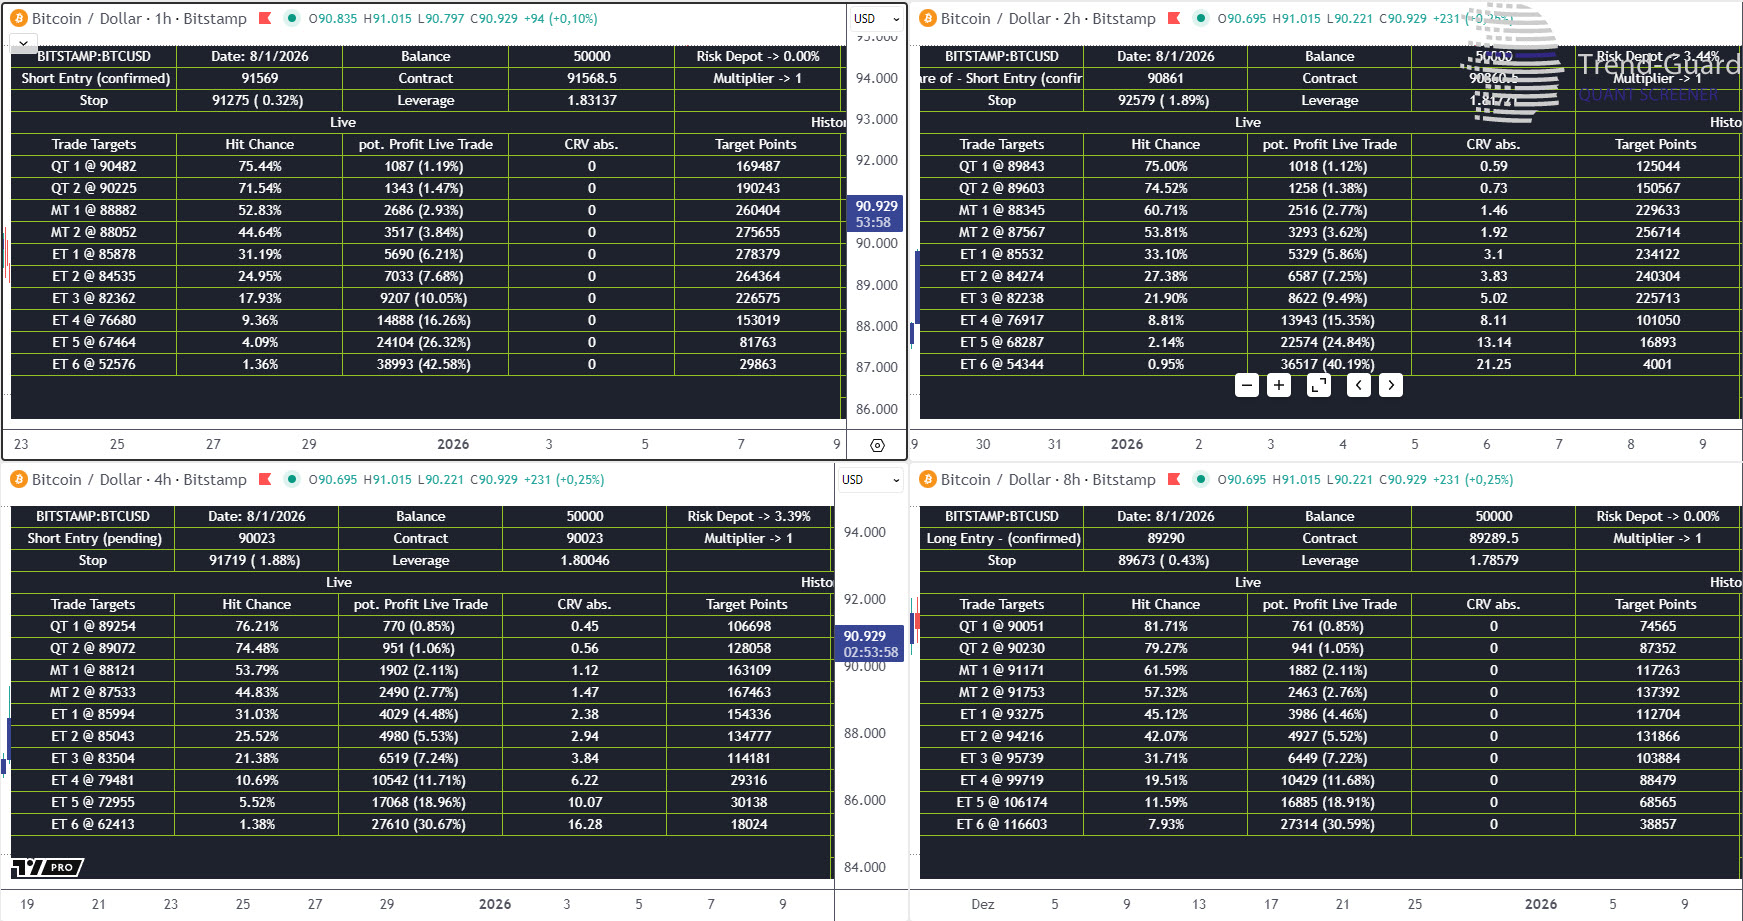The image size is (1743, 921).
Task: Select the Bitcoin / Dollar 1h chart title
Action: pos(138,18)
